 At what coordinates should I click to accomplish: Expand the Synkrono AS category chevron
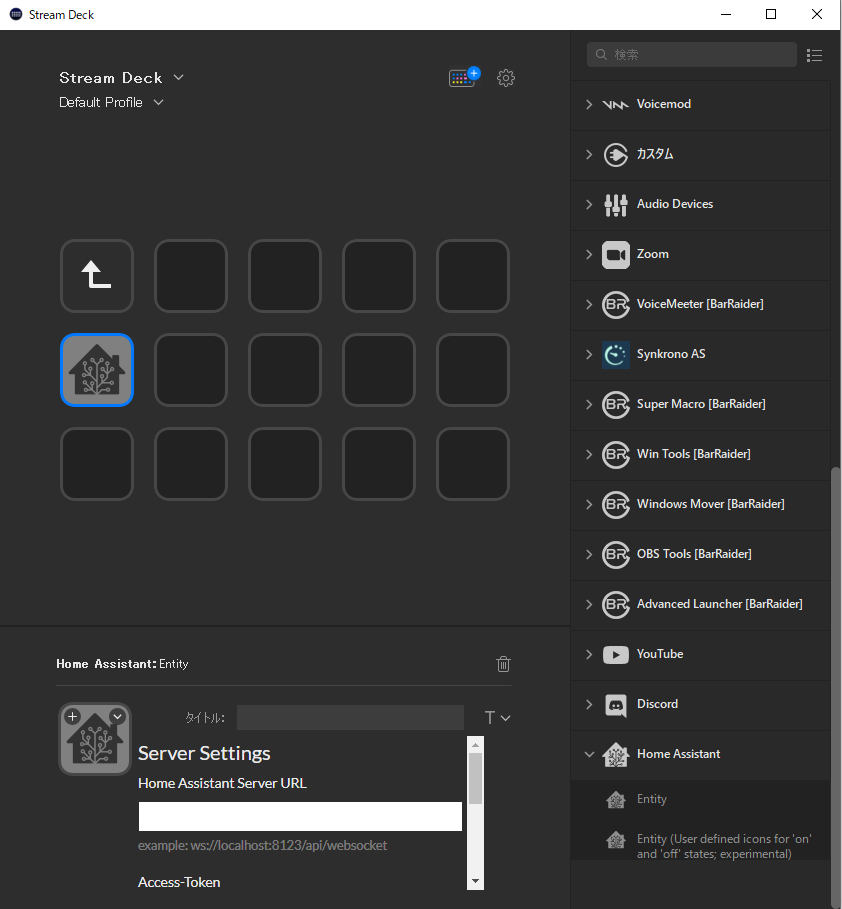coord(589,354)
